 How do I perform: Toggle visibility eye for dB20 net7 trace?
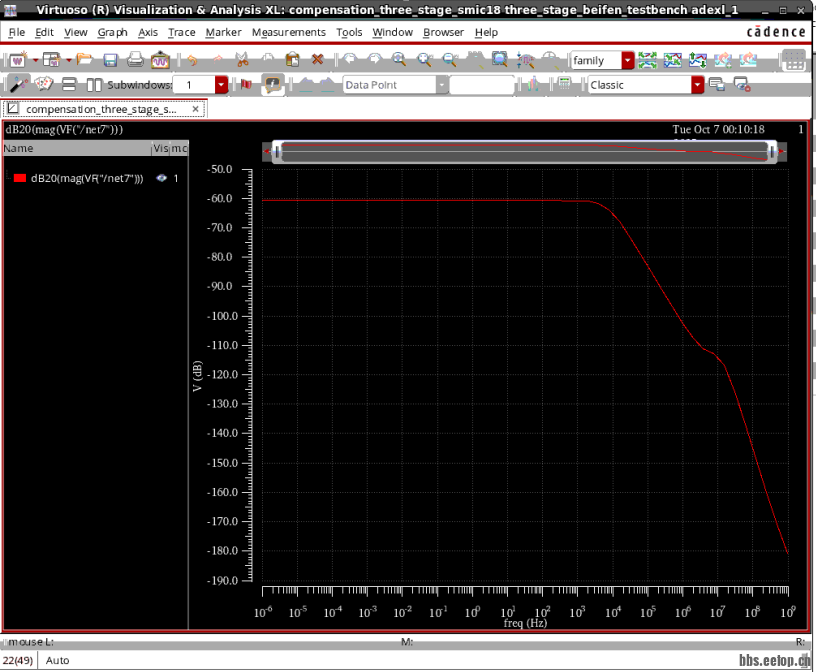pos(160,178)
